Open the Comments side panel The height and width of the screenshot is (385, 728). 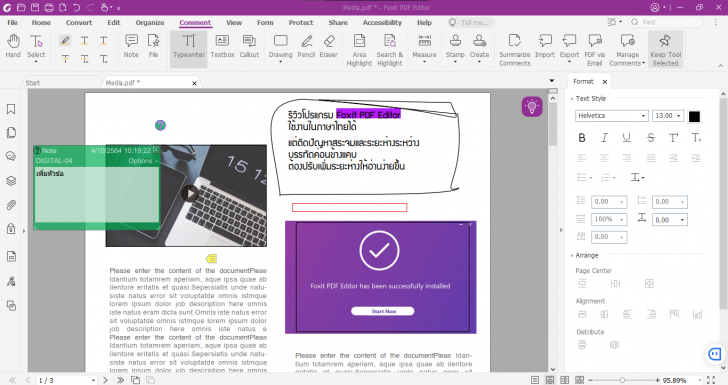tap(11, 157)
